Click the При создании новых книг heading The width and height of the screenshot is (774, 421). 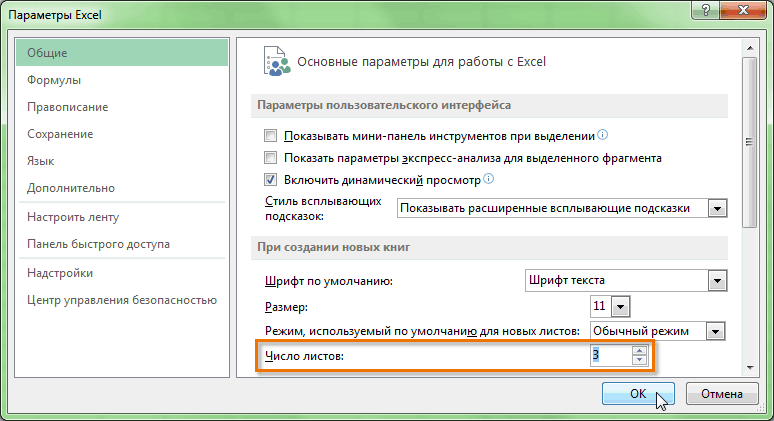coord(334,247)
